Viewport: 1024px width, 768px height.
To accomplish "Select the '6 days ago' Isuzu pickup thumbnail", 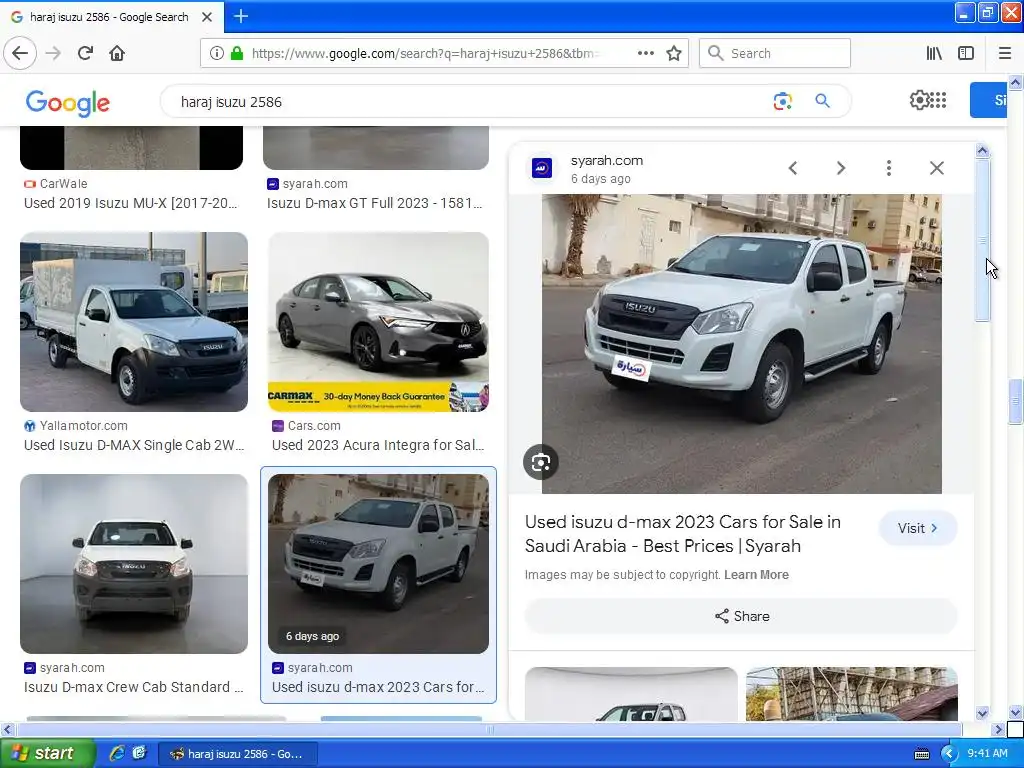I will pos(378,564).
